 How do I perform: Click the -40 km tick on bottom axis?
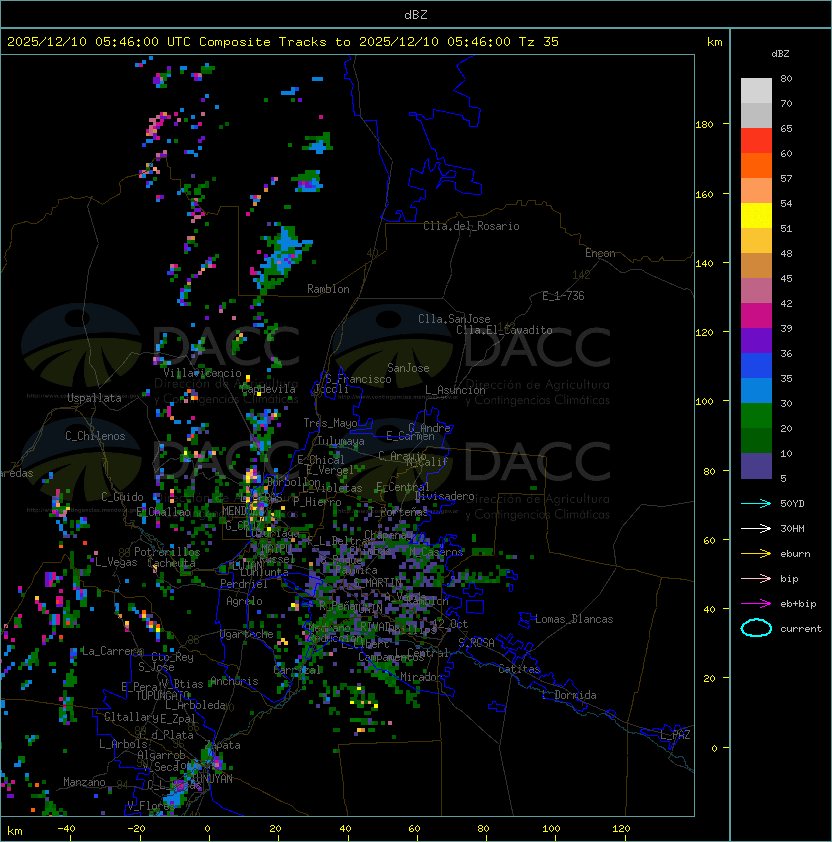[x=67, y=829]
